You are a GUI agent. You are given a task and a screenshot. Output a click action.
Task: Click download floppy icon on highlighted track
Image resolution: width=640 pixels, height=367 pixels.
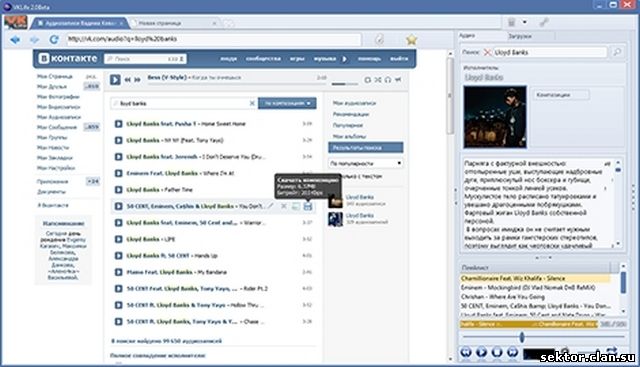point(308,207)
